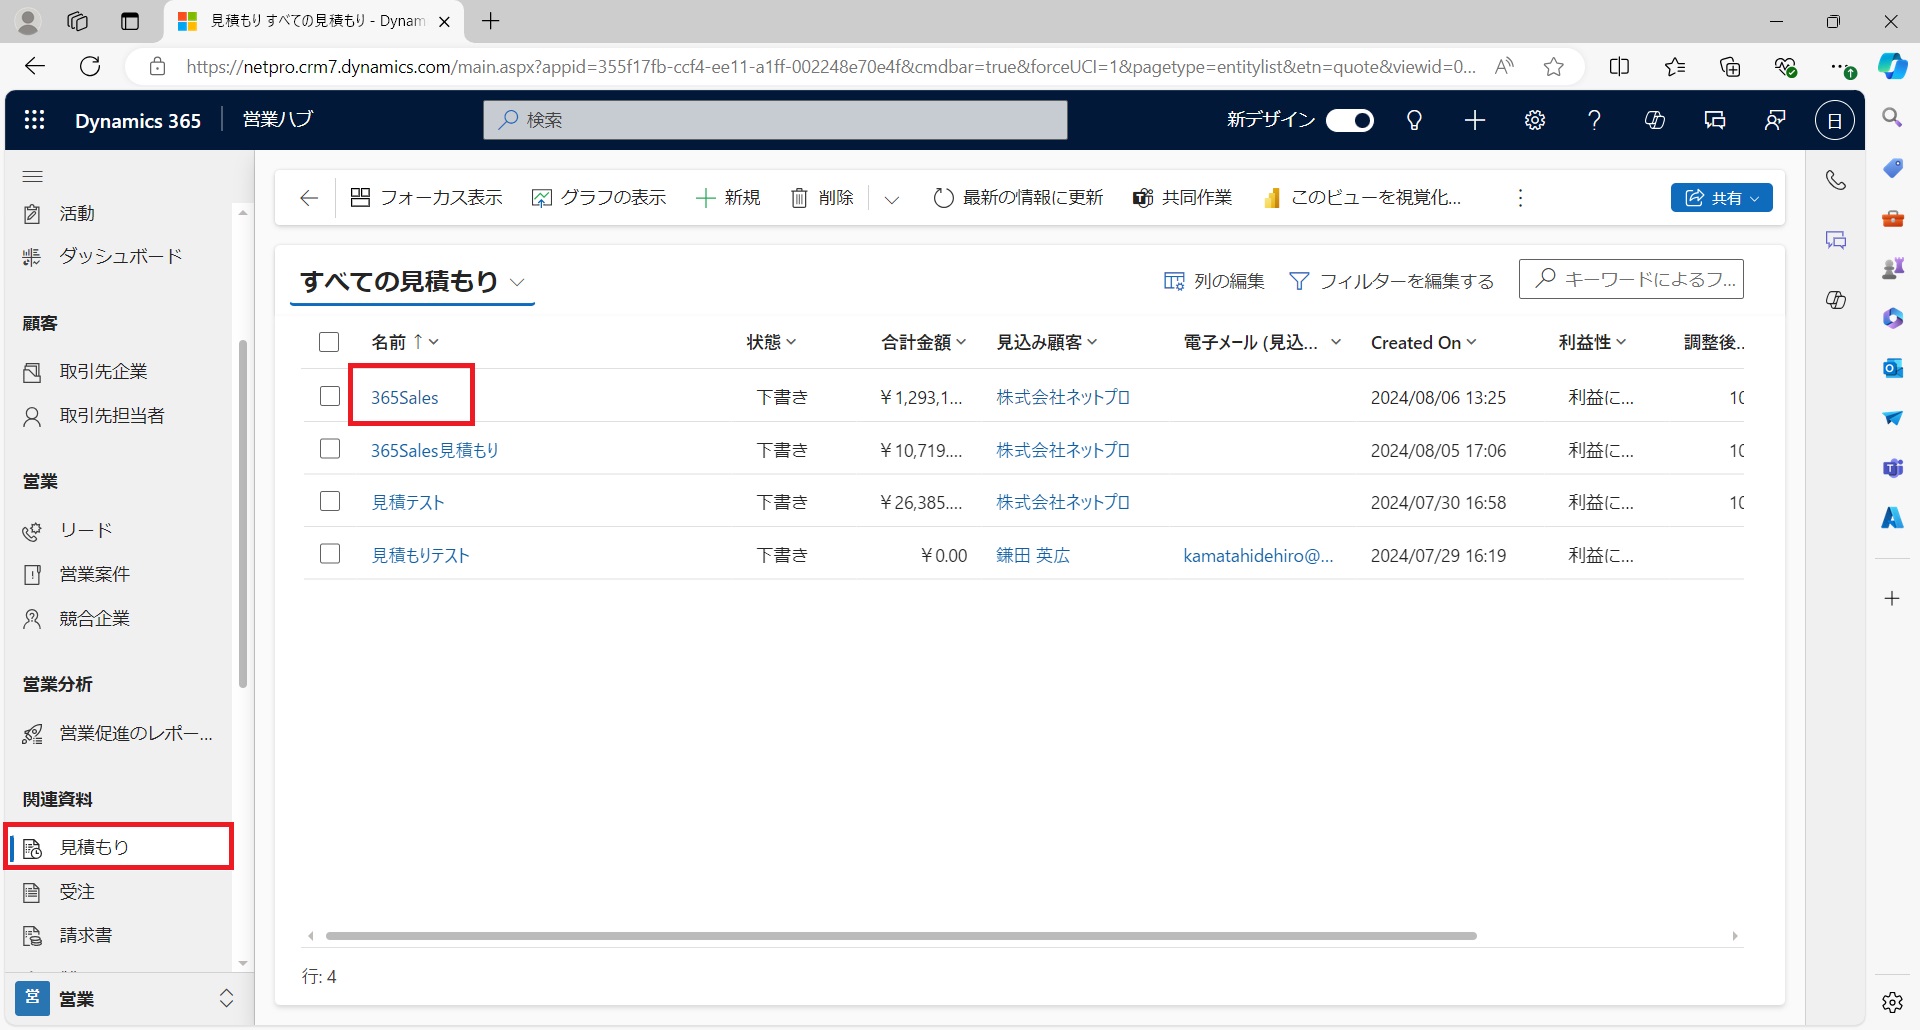The height and width of the screenshot is (1030, 1920).
Task: Click the light bulb ideas icon
Action: tap(1414, 120)
